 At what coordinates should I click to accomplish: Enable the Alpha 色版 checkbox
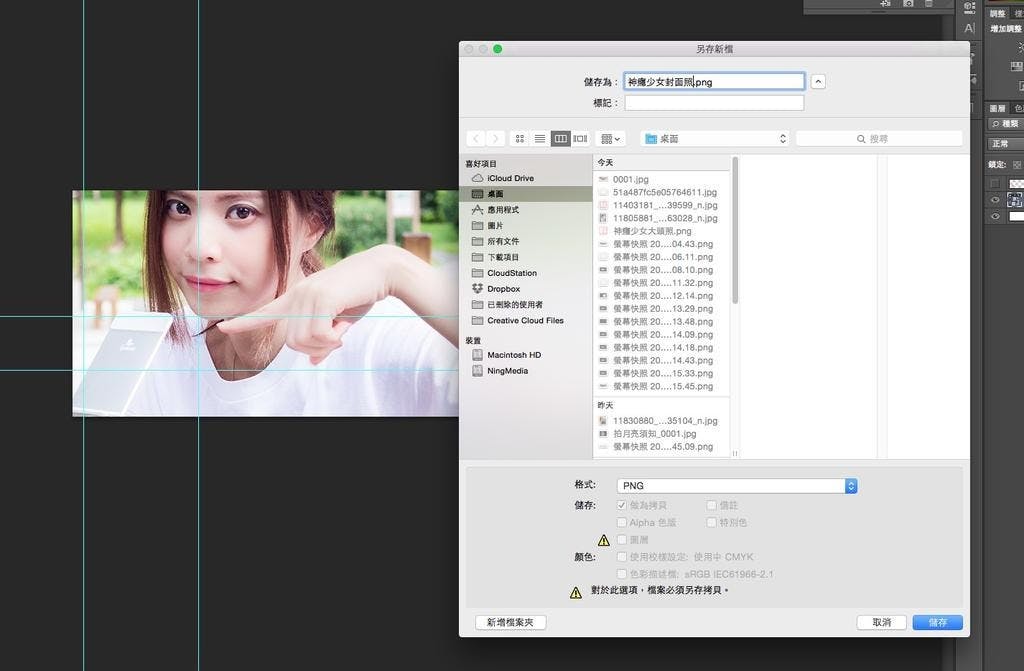(x=622, y=522)
